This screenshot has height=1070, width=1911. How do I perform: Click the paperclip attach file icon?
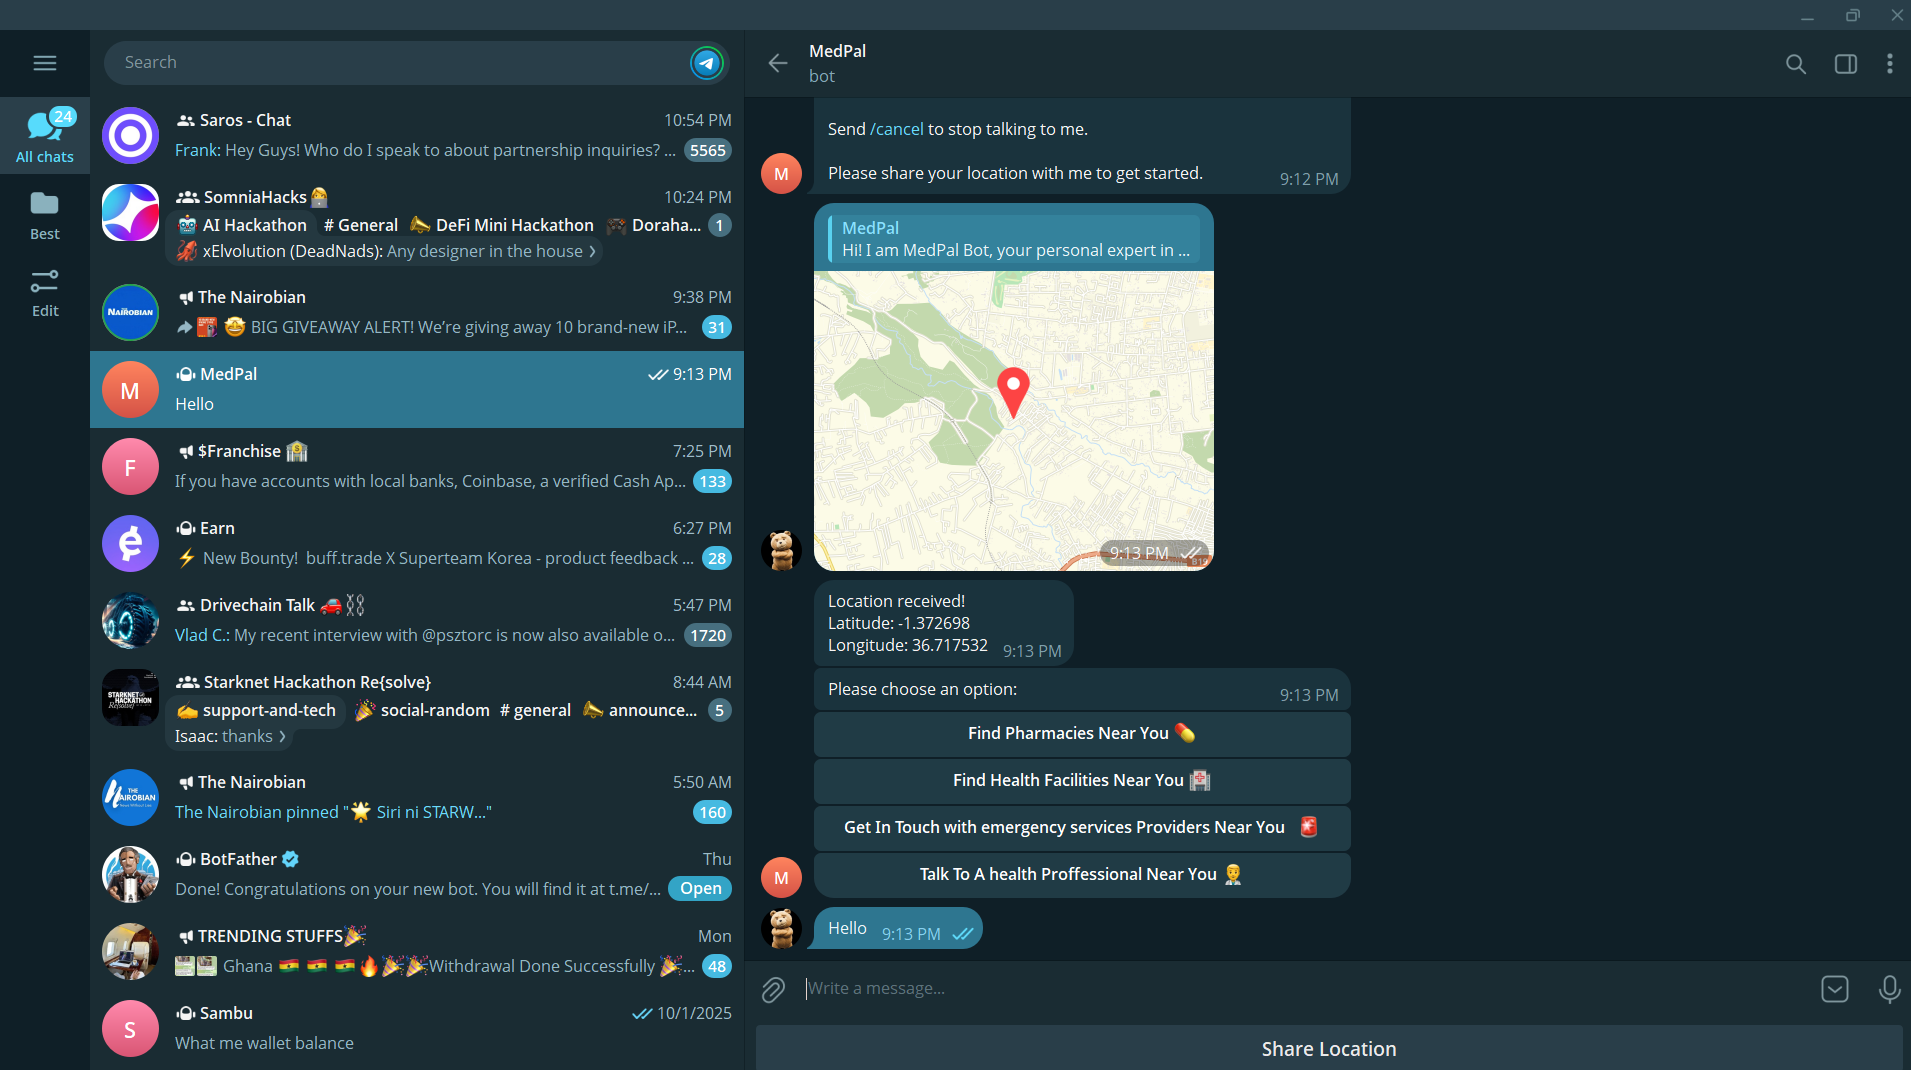tap(773, 989)
